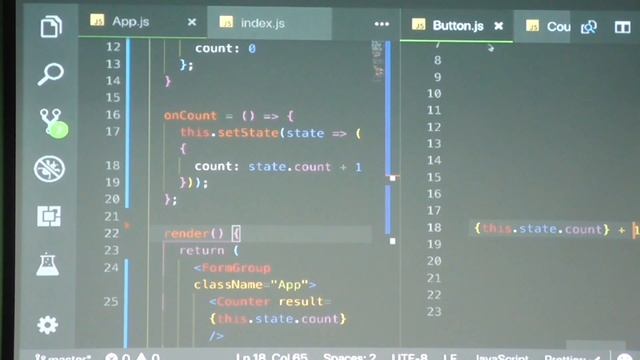Open the Search view in the activity bar

[50, 74]
